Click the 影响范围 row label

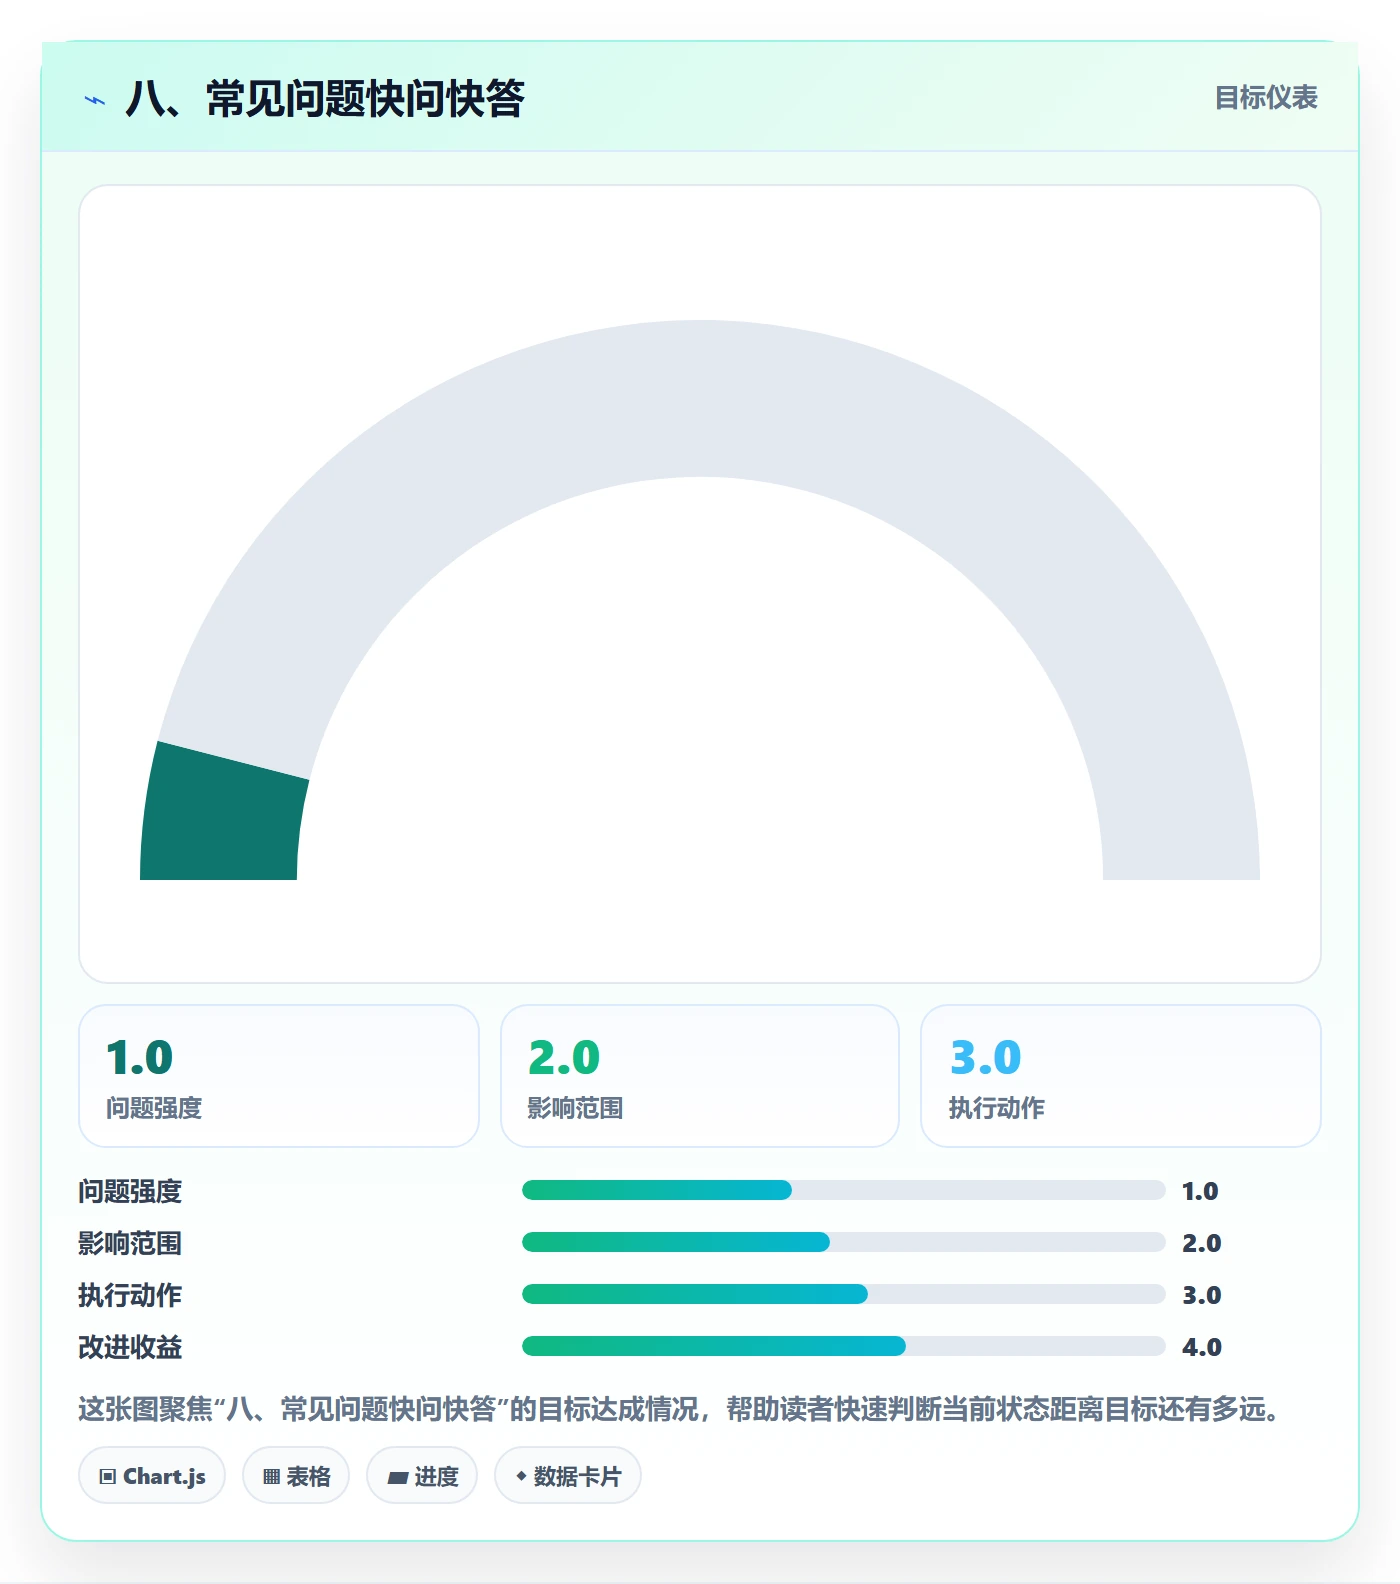130,1243
